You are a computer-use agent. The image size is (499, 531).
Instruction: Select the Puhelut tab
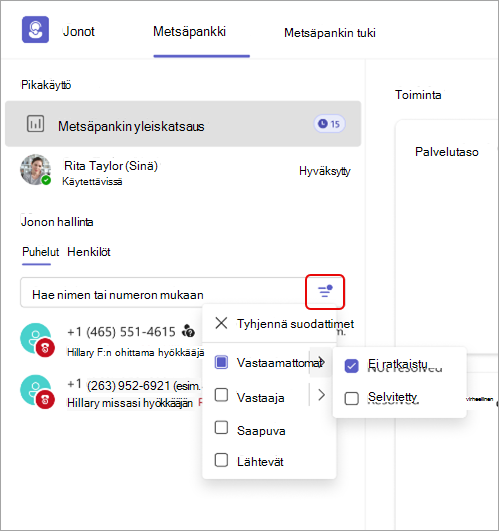pos(40,252)
